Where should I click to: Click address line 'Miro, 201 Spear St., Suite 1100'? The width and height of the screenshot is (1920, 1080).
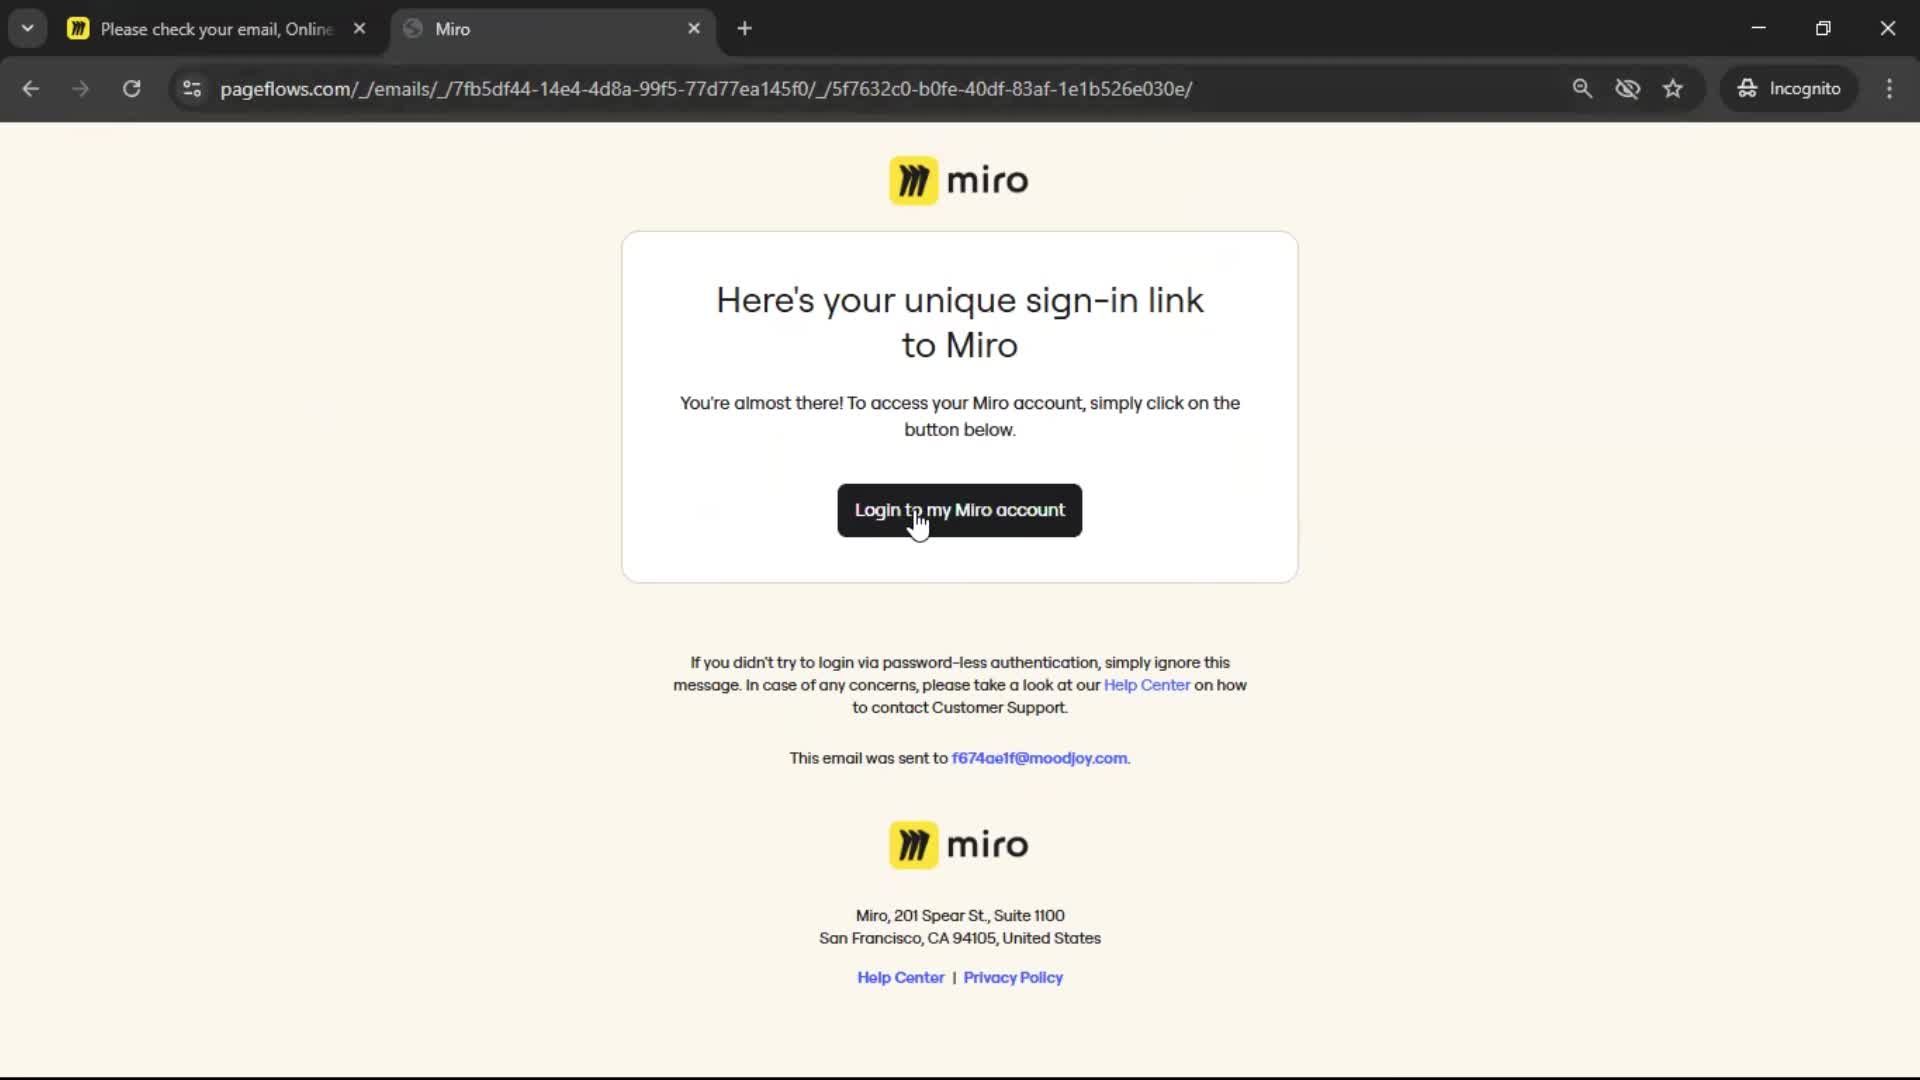[x=959, y=915]
